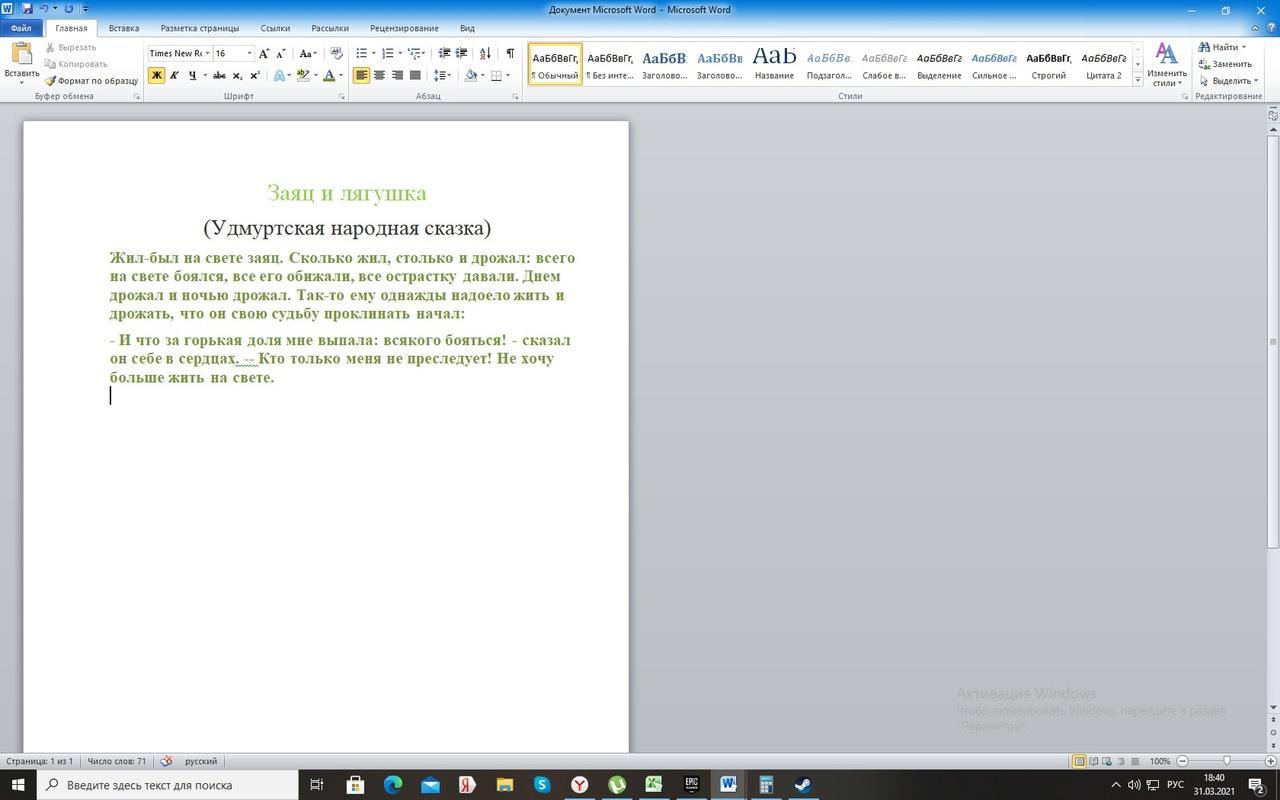Increase paragraph indent

point(461,54)
